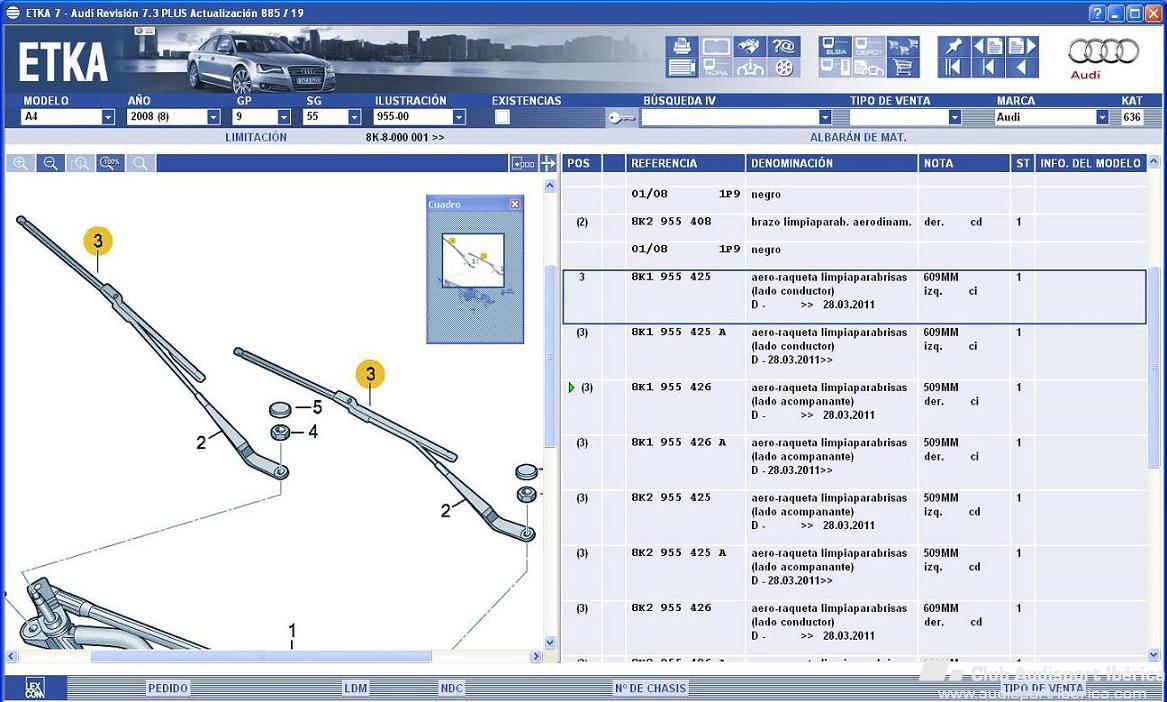Click inside the Búsqueda IV input field
This screenshot has height=702, width=1167.
729,117
